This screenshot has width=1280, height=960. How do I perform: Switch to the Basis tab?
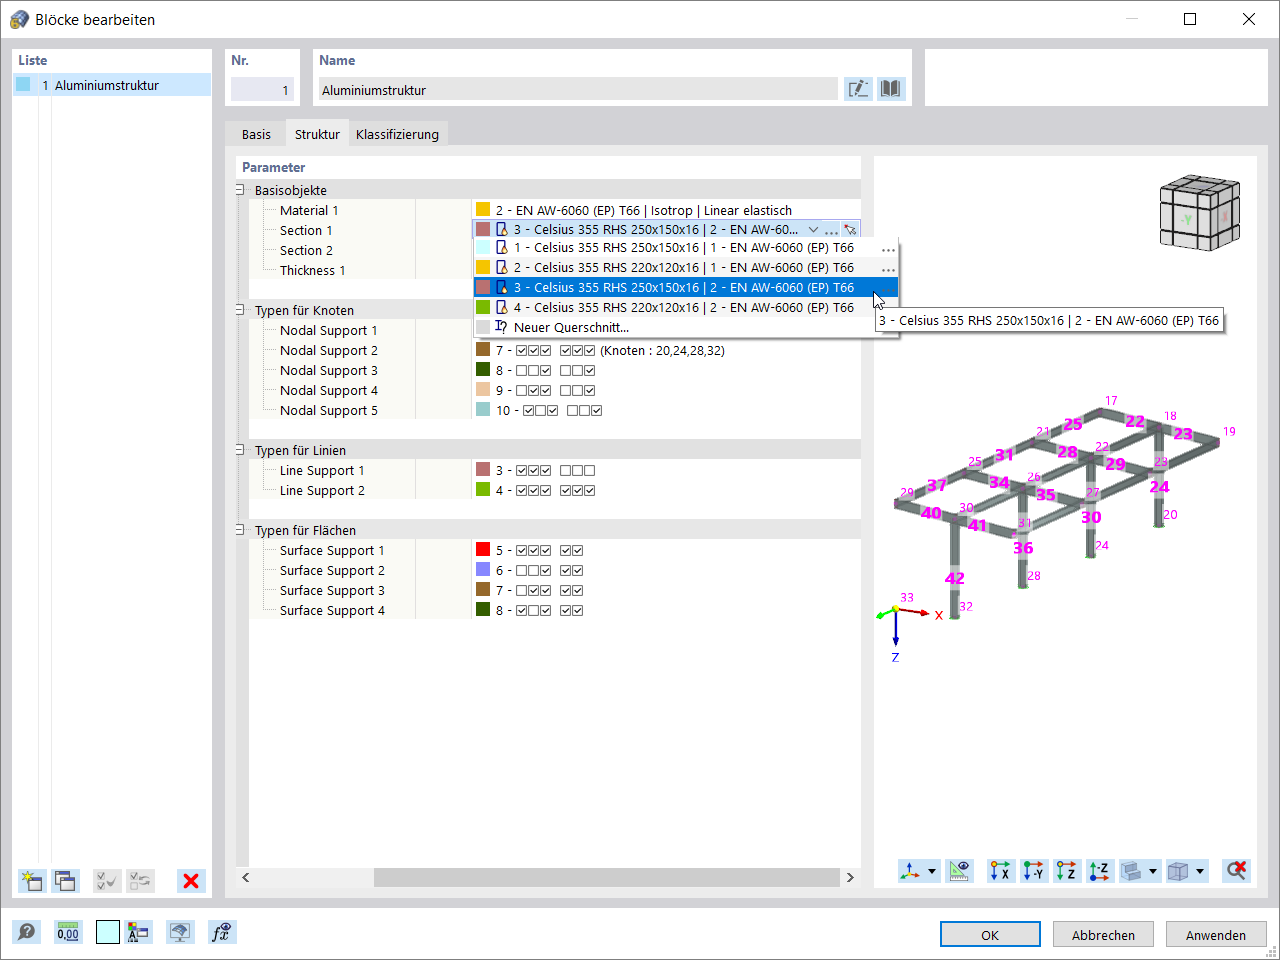[256, 134]
